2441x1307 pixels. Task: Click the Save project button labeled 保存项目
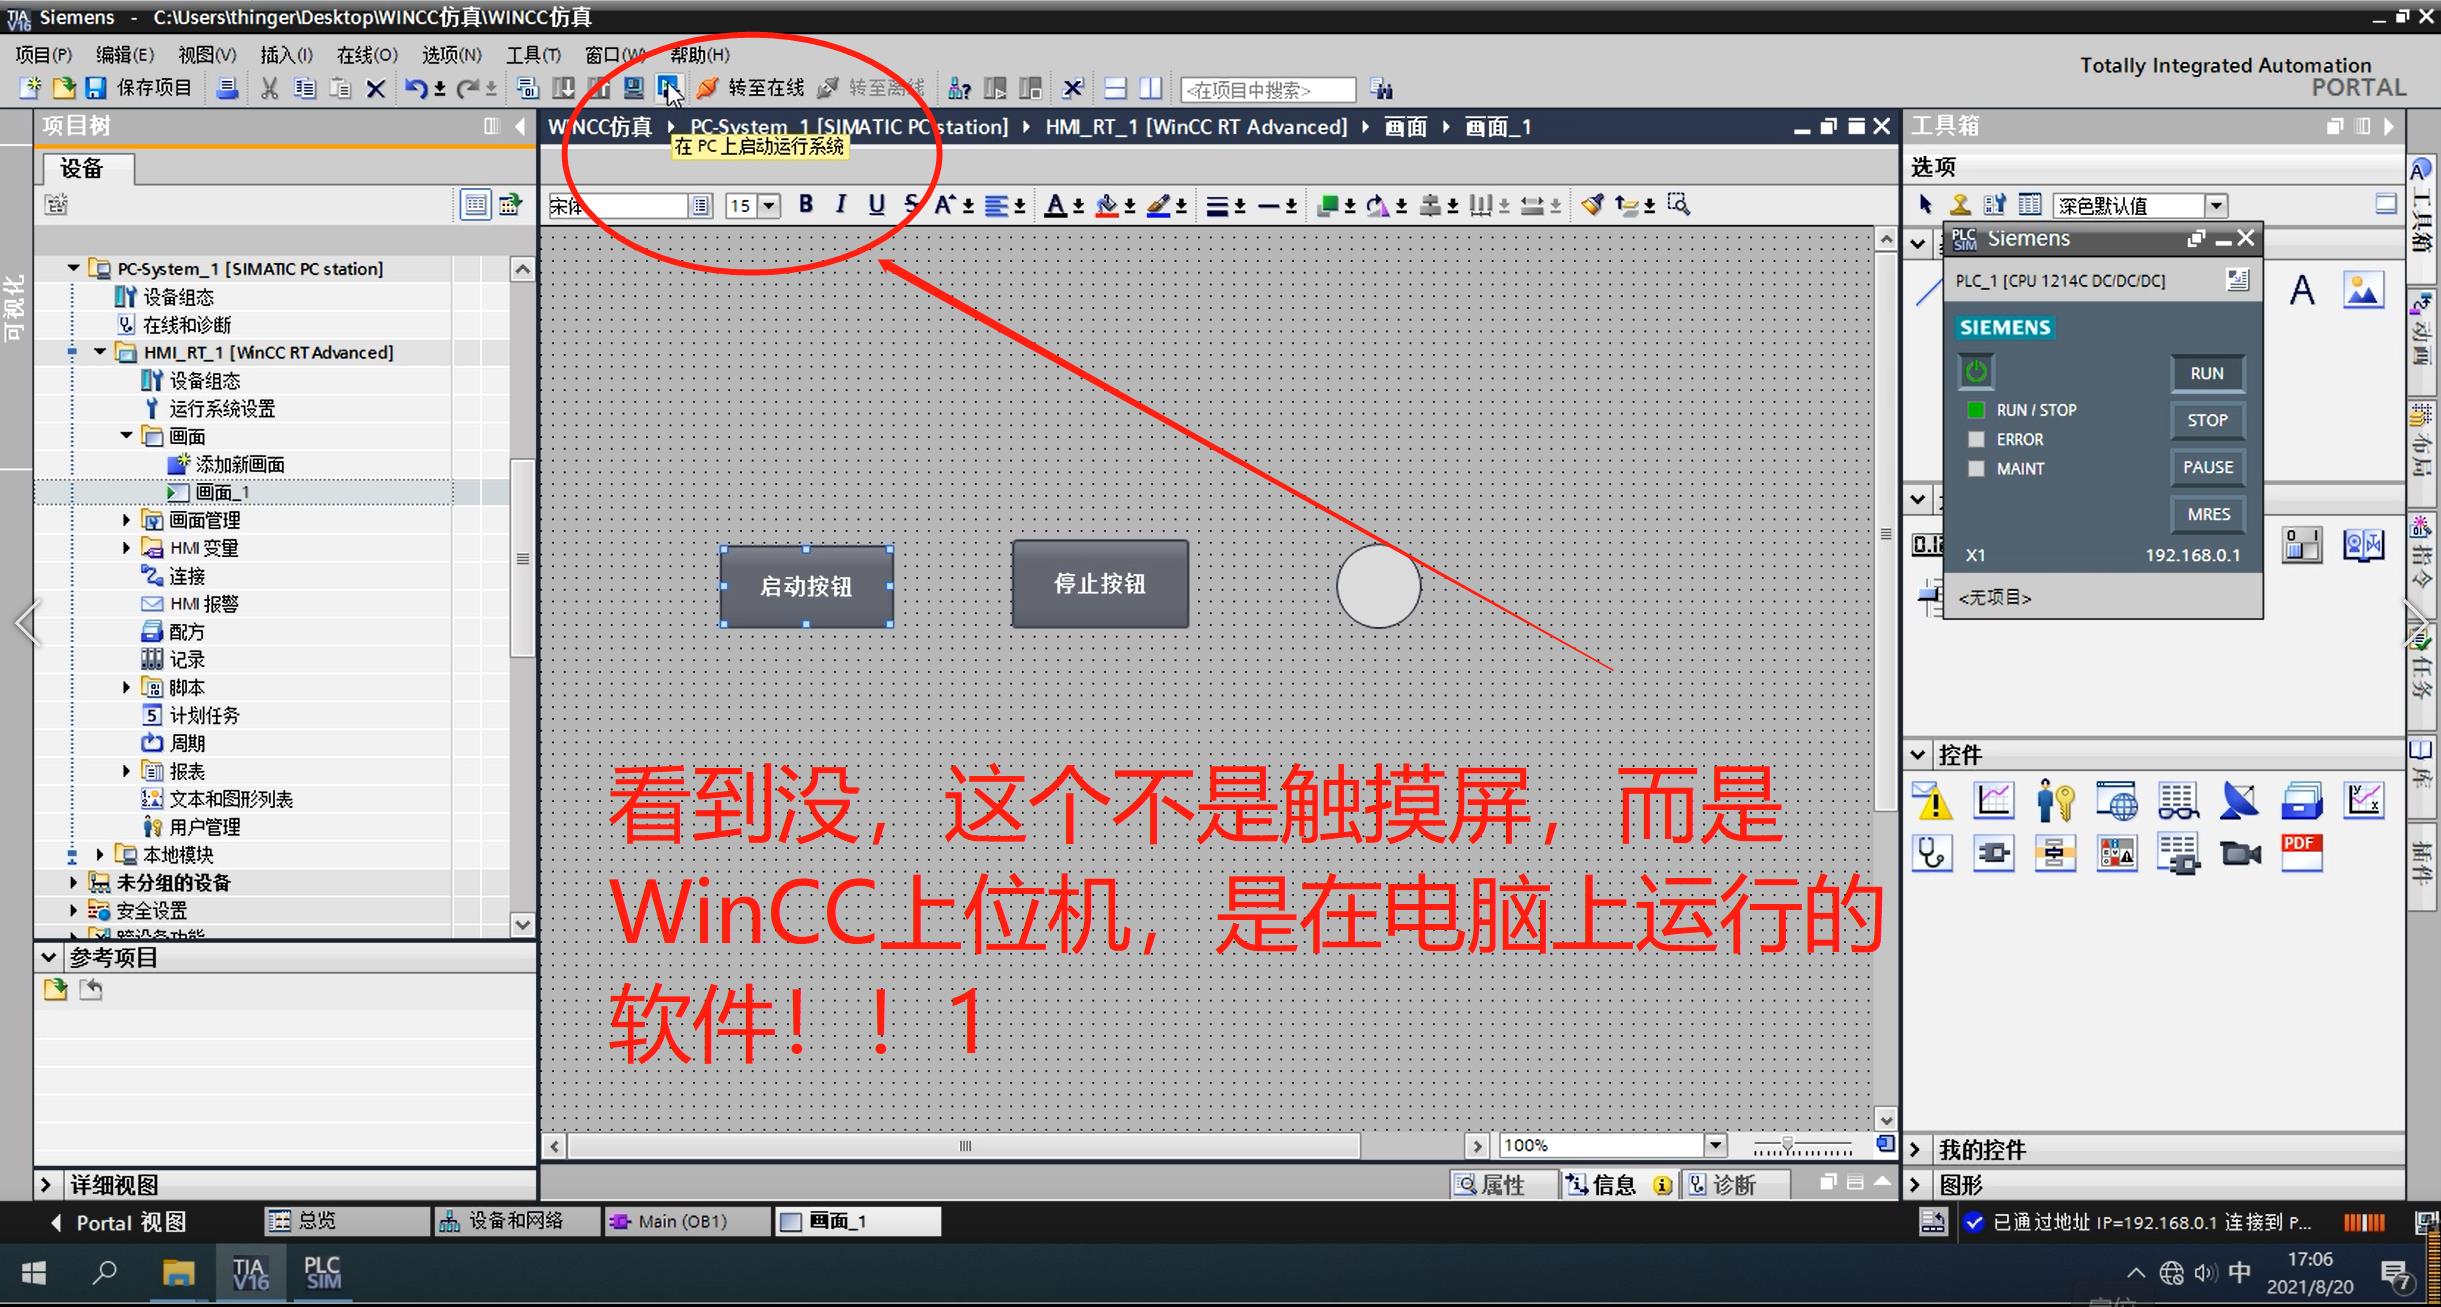(x=138, y=88)
